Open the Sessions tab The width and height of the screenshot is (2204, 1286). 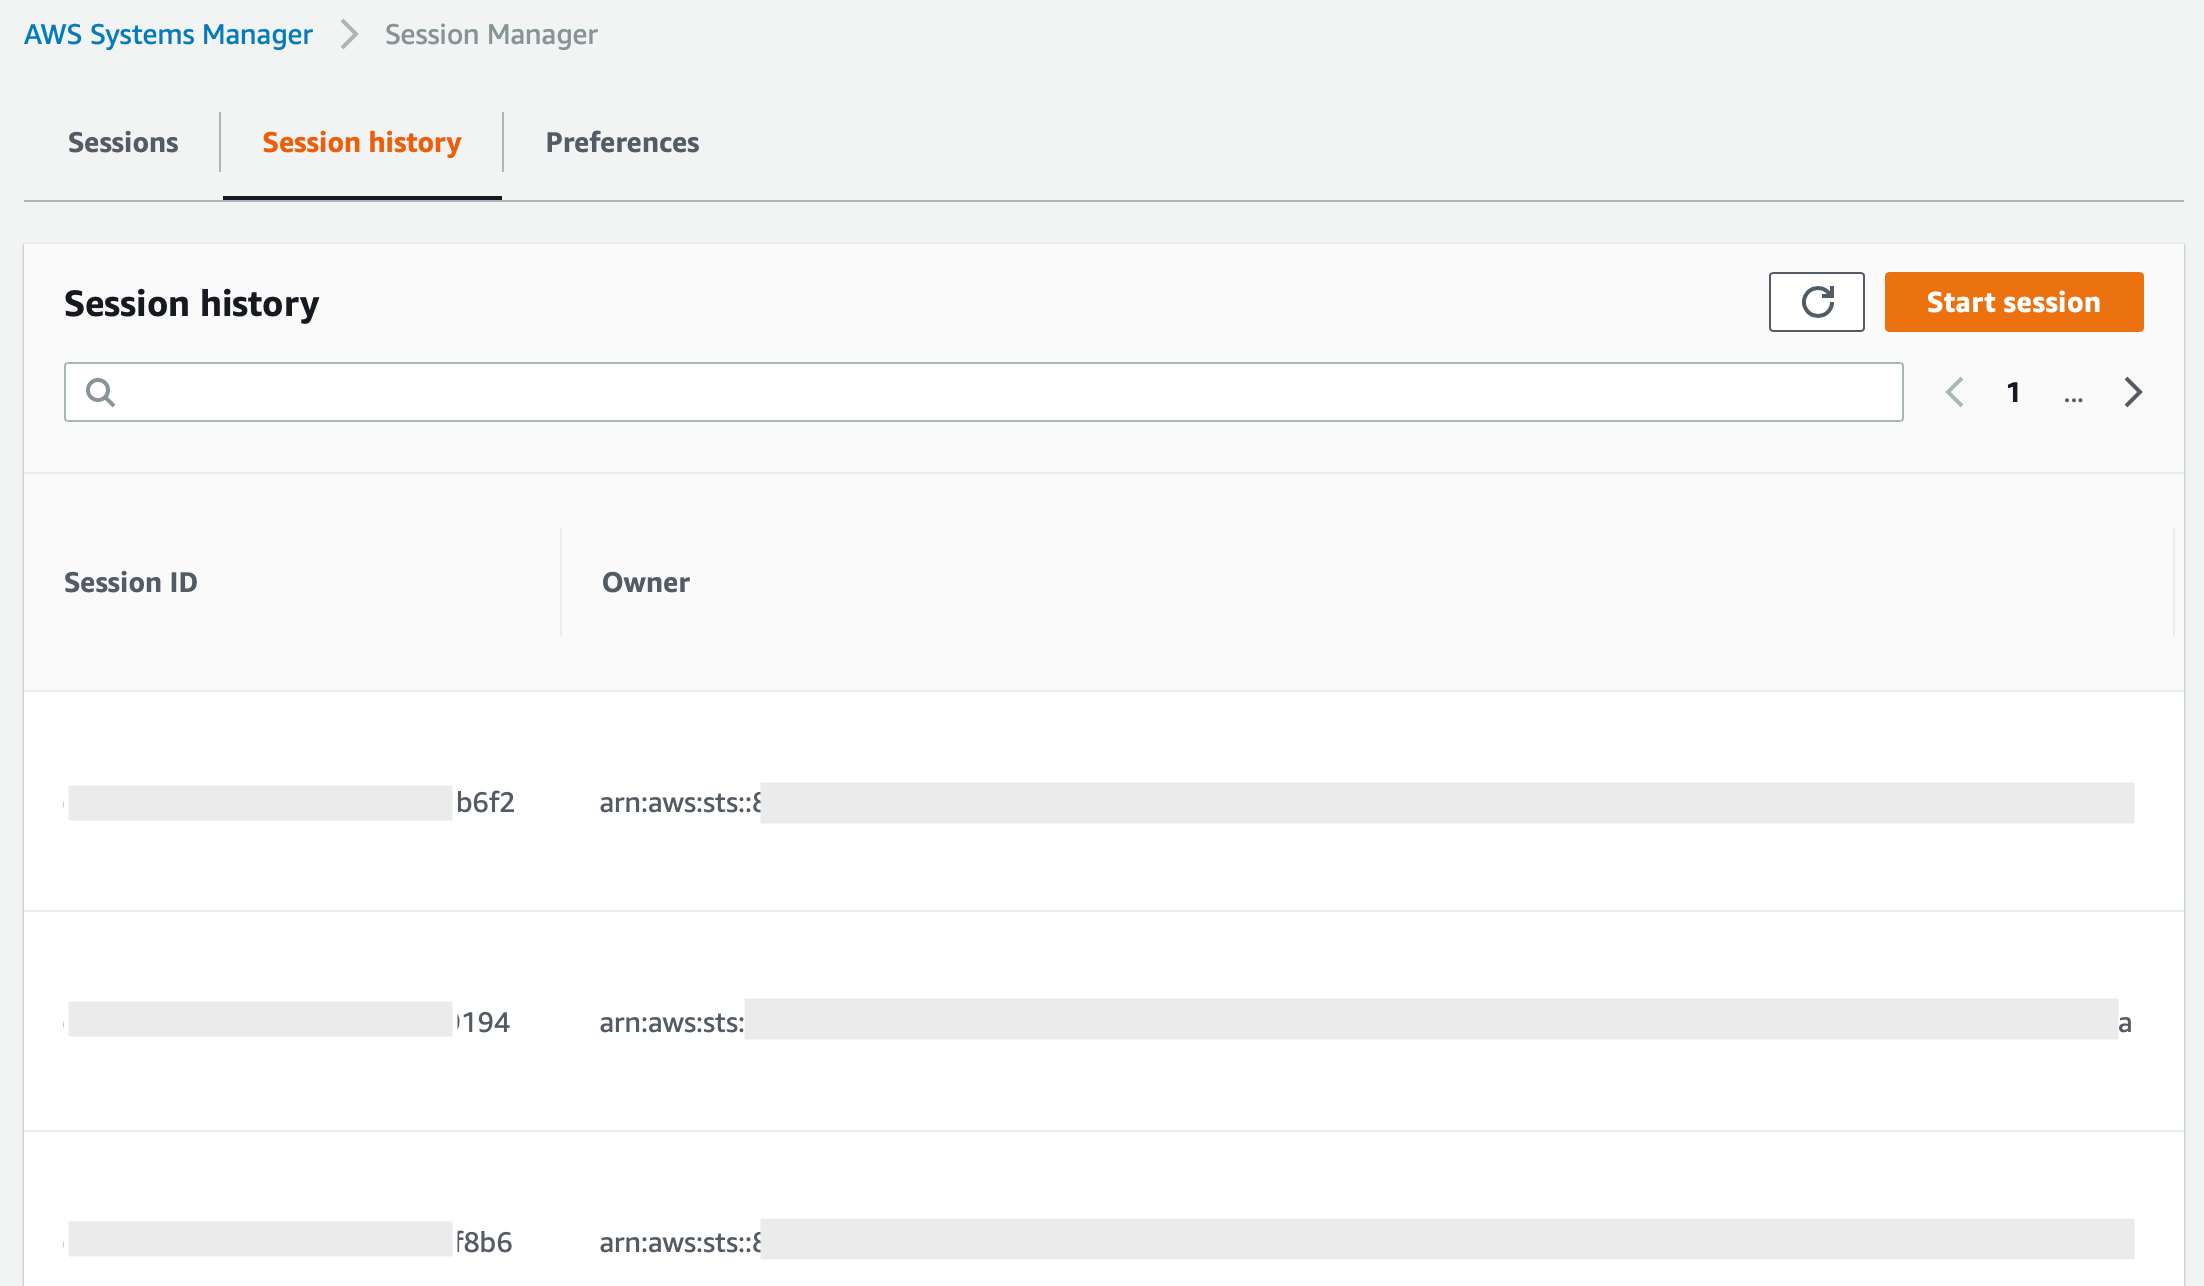123,143
